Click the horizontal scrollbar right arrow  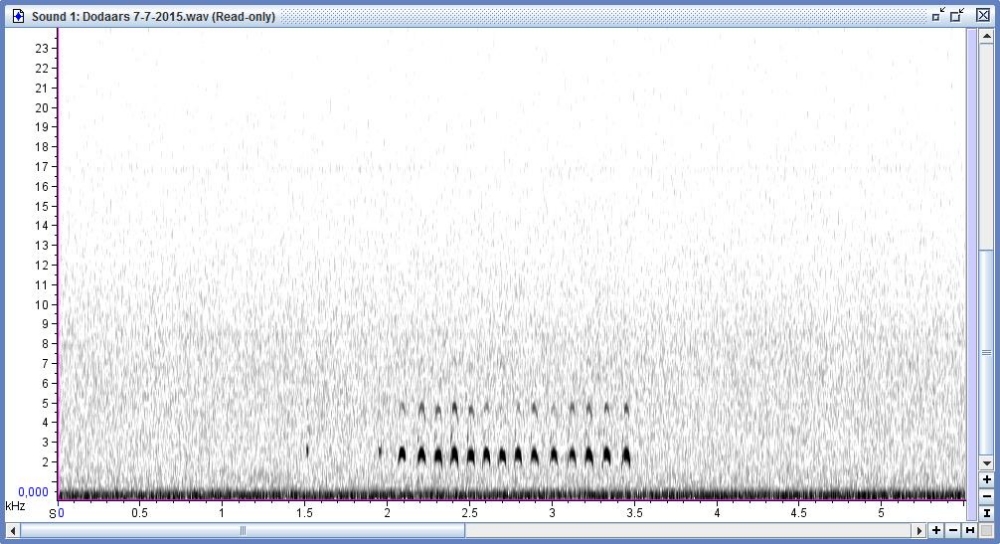click(x=919, y=531)
